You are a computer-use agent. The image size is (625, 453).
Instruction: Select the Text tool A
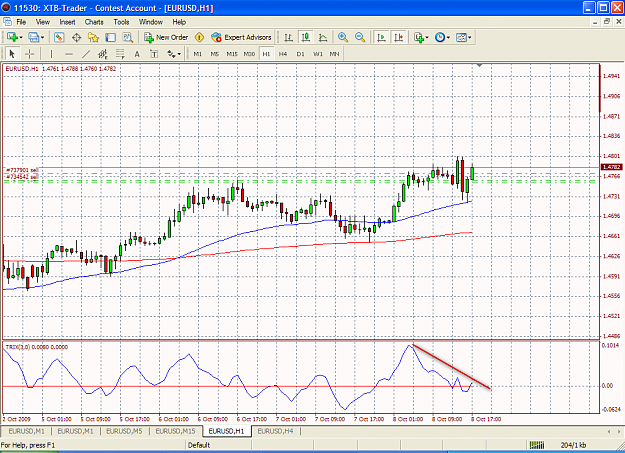point(137,54)
